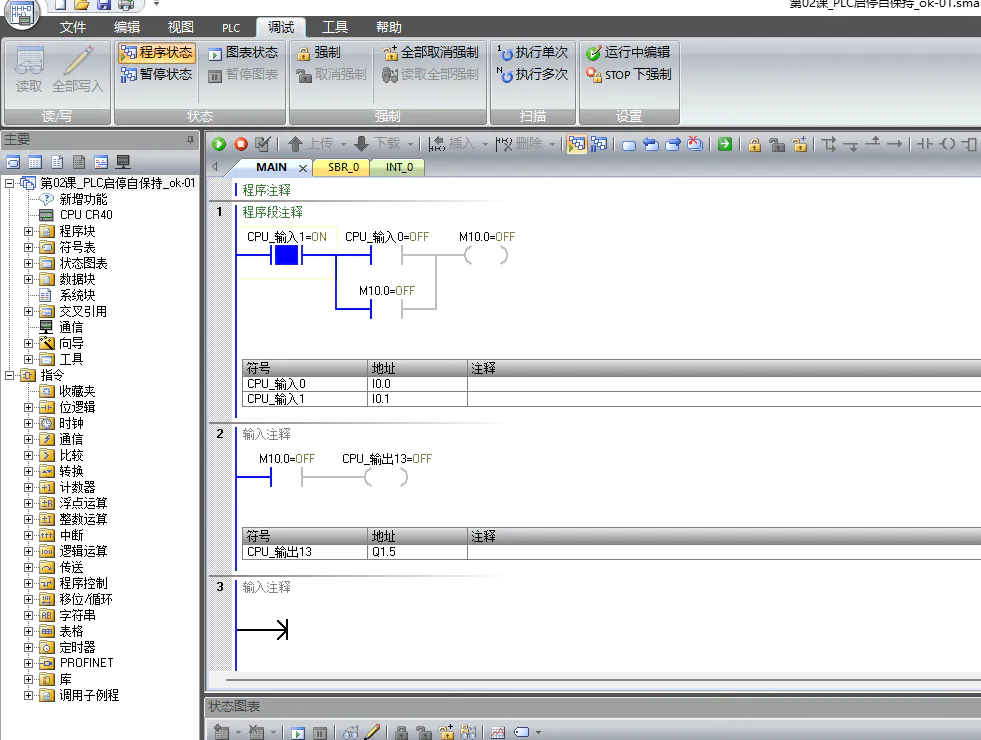
Task: Click the pause program status icon in editor toolbar
Action: click(x=599, y=144)
